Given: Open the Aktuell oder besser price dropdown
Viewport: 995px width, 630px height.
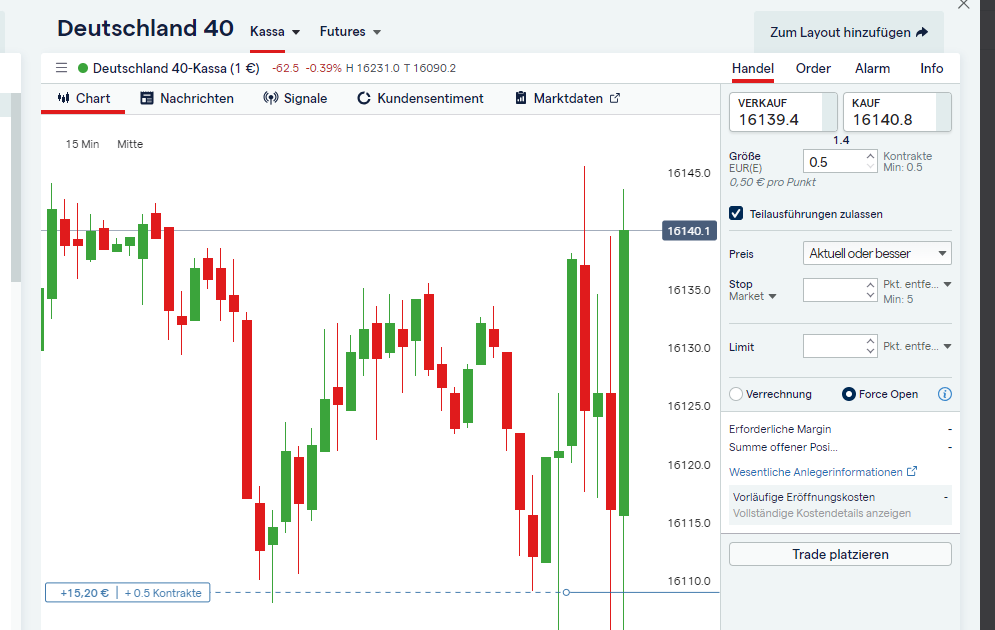Looking at the screenshot, I should [877, 253].
